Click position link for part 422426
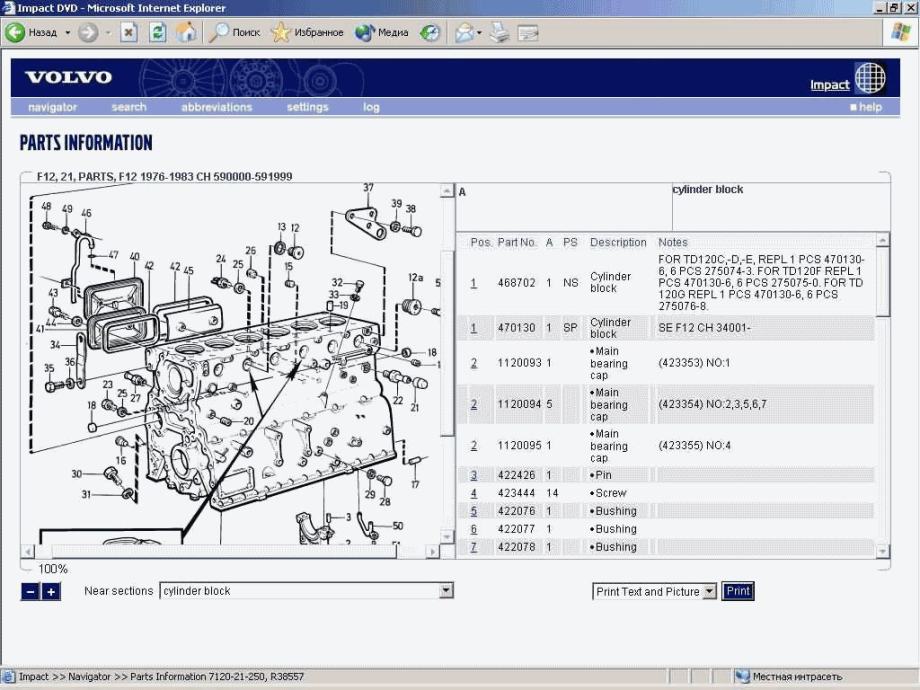This screenshot has width=920, height=690. click(x=474, y=475)
